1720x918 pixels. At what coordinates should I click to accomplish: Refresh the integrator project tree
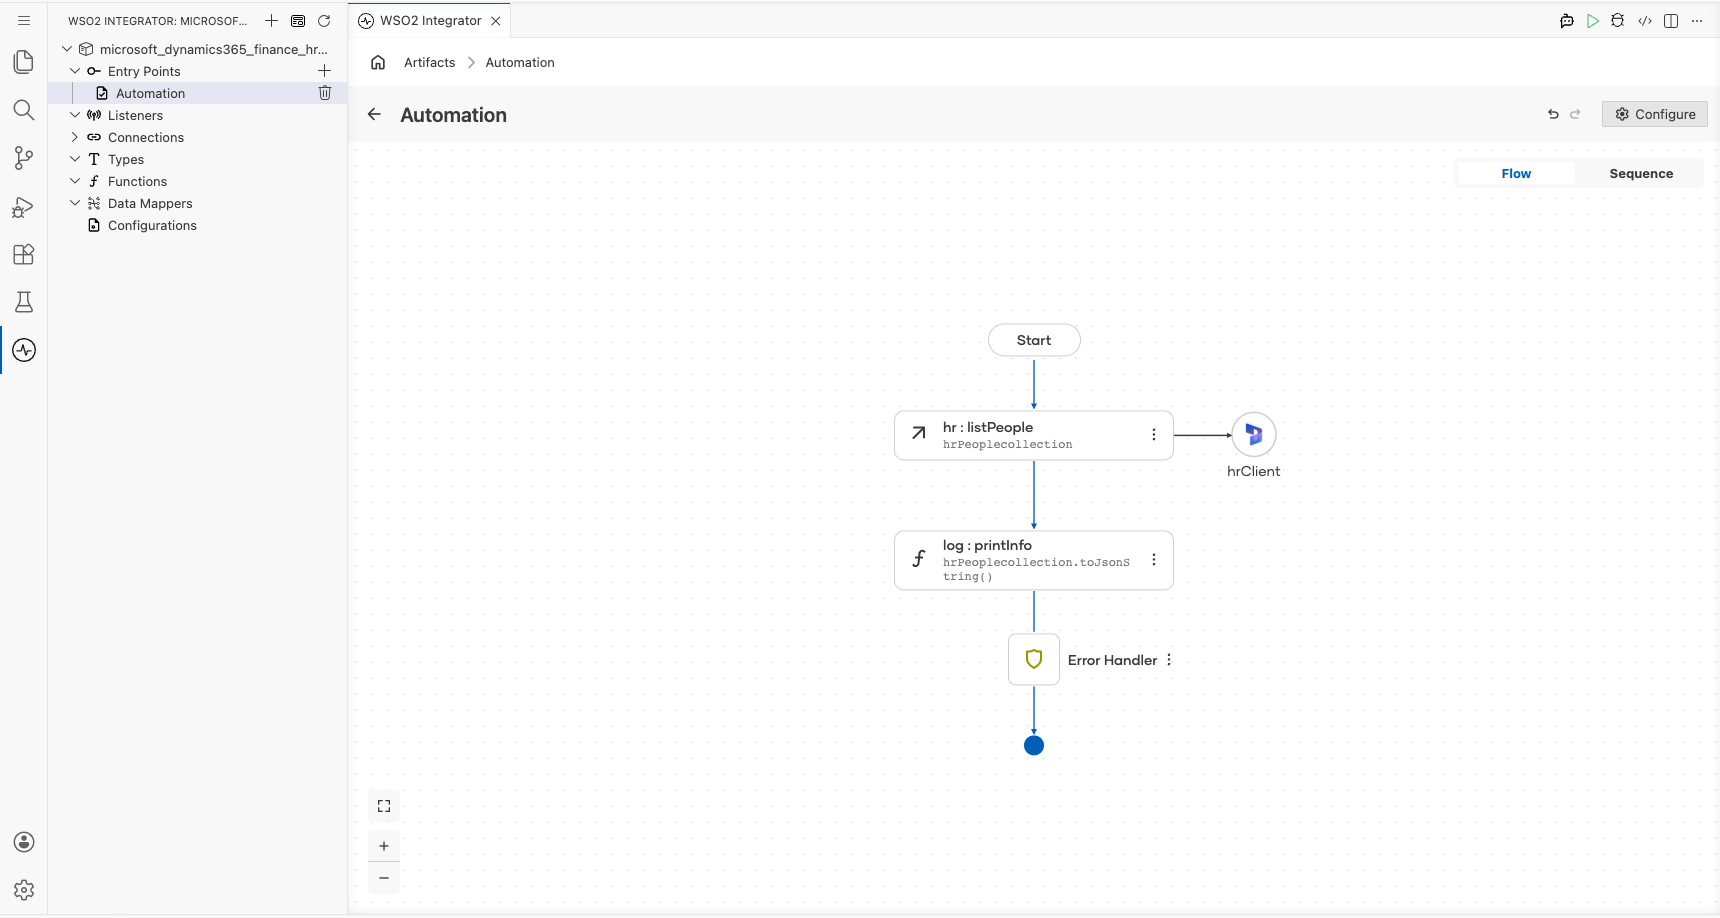pos(324,20)
